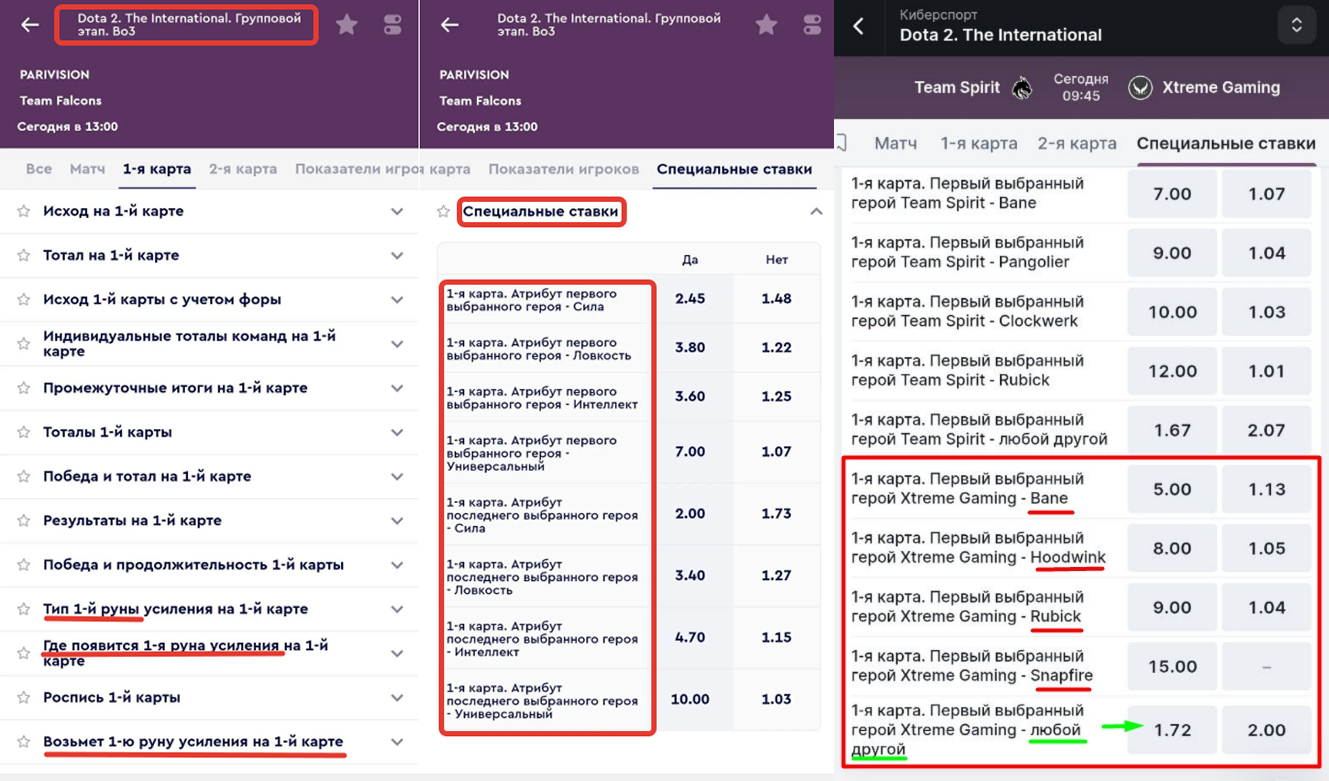
Task: Star 'Результаты на 1-й карте' market
Action: pos(24,520)
